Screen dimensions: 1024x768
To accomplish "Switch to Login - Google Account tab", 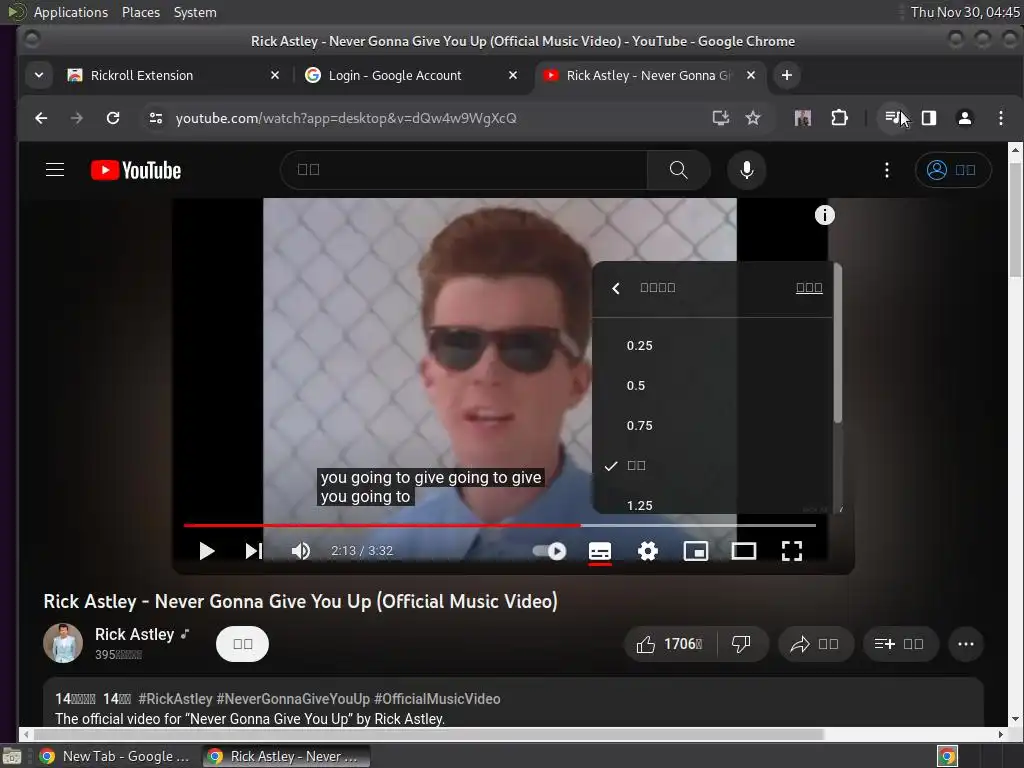I will 408,75.
